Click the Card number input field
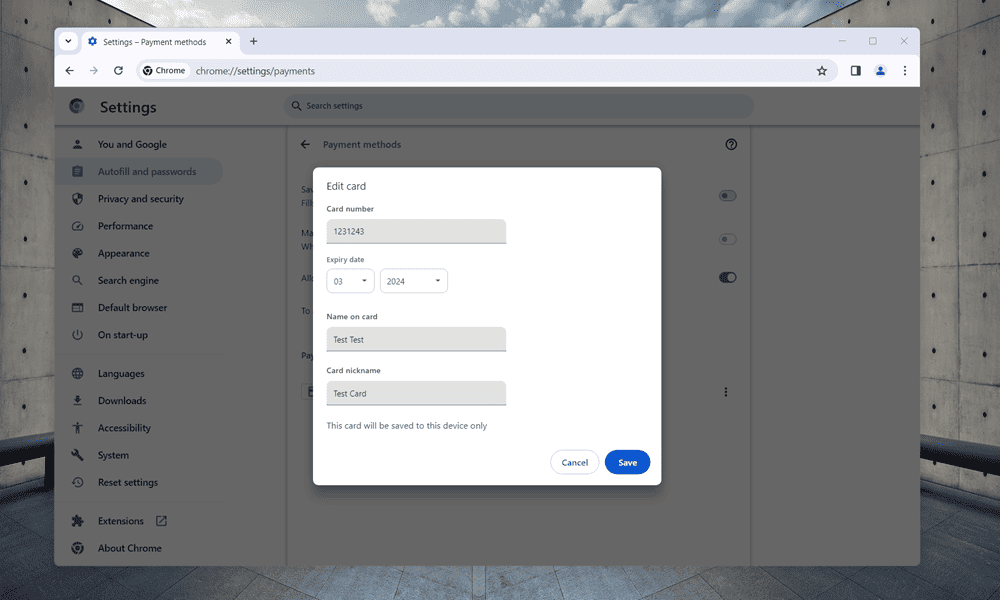Screen dimensions: 1000x600 click(416, 231)
